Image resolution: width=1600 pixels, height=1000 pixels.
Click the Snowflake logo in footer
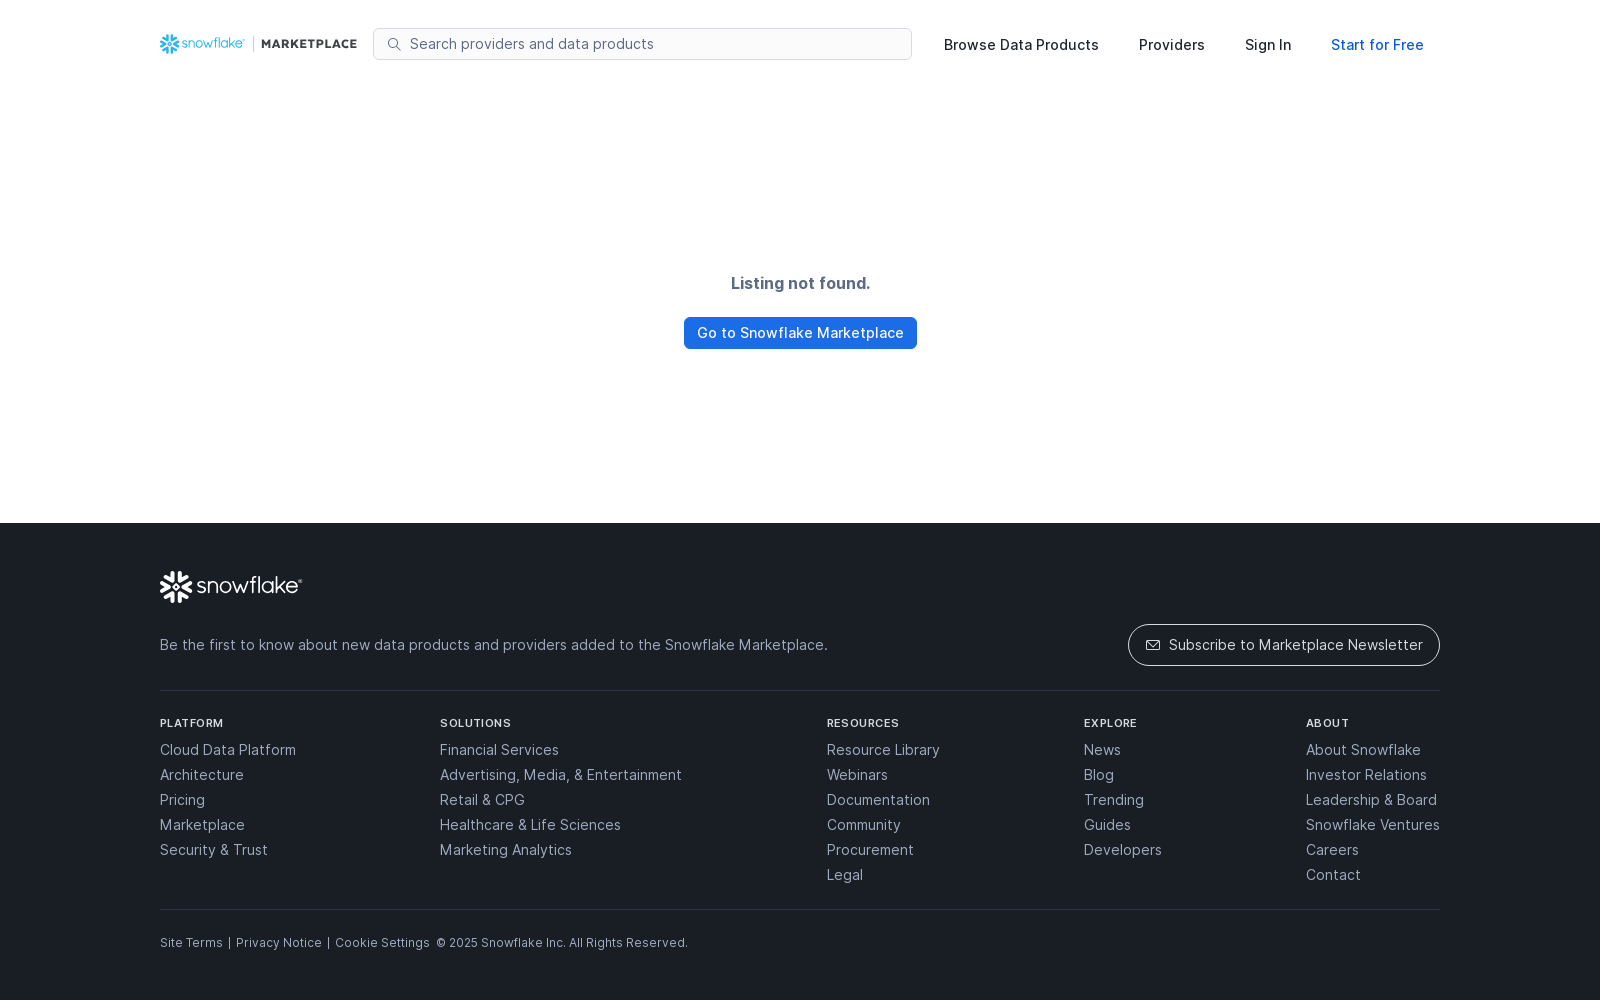pyautogui.click(x=231, y=587)
